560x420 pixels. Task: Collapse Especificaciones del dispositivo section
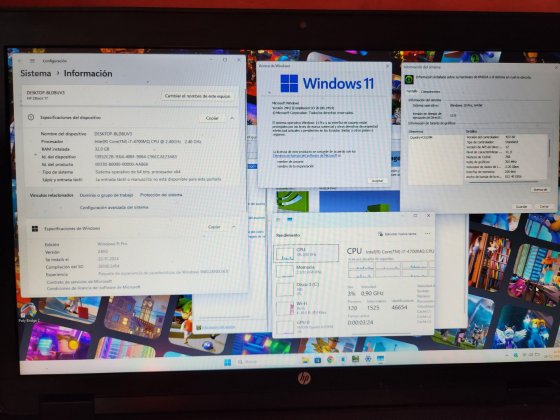pos(232,118)
